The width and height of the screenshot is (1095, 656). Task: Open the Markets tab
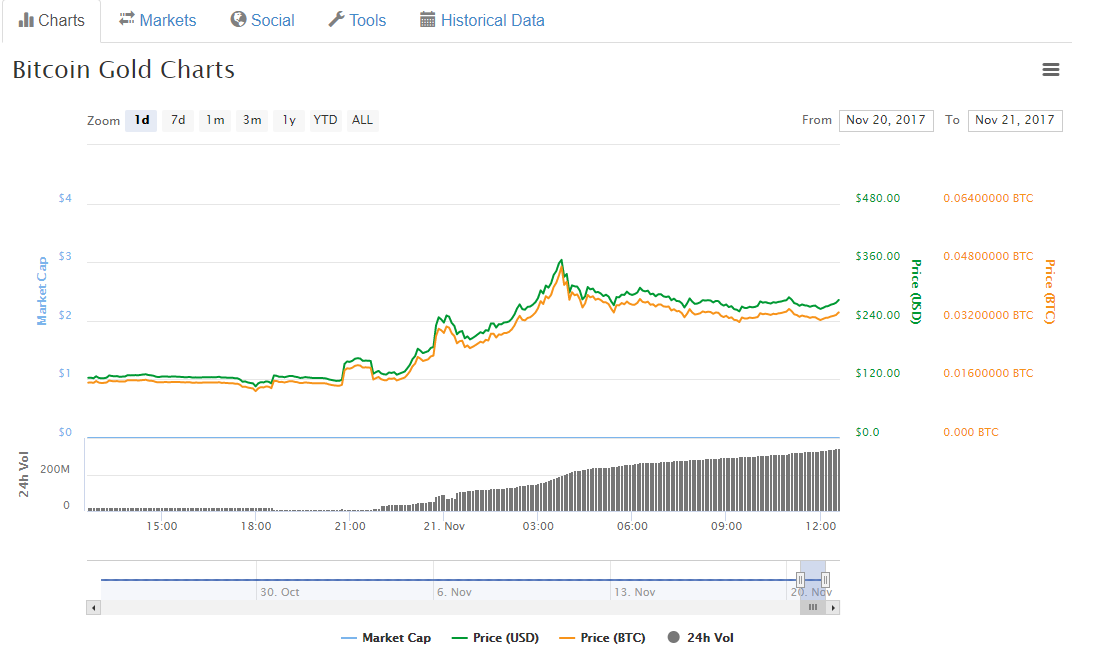coord(158,20)
